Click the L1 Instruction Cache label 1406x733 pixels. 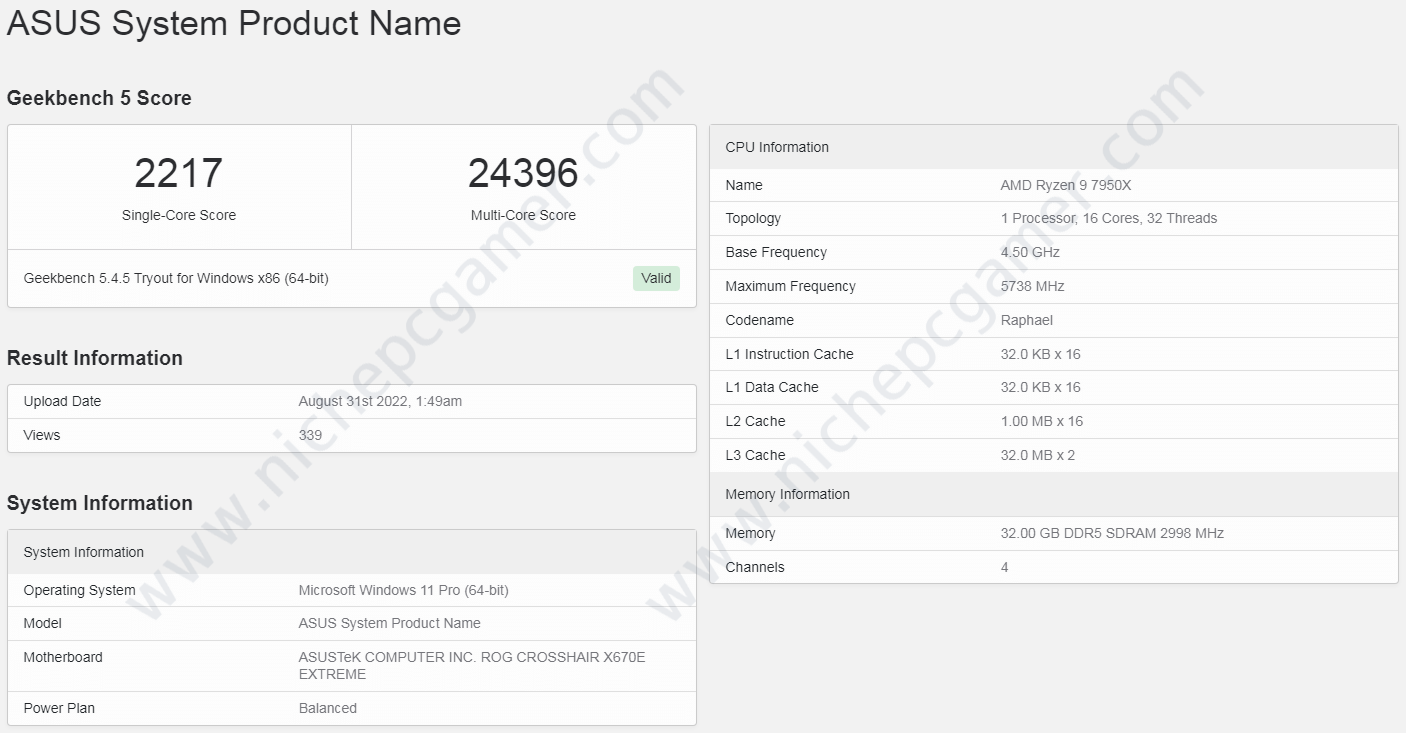(x=790, y=354)
